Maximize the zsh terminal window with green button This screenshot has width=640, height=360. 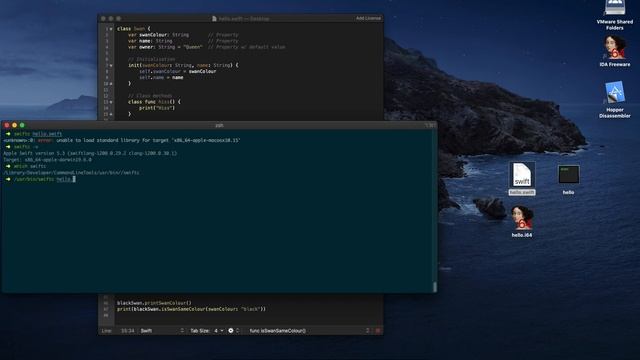[x=22, y=125]
